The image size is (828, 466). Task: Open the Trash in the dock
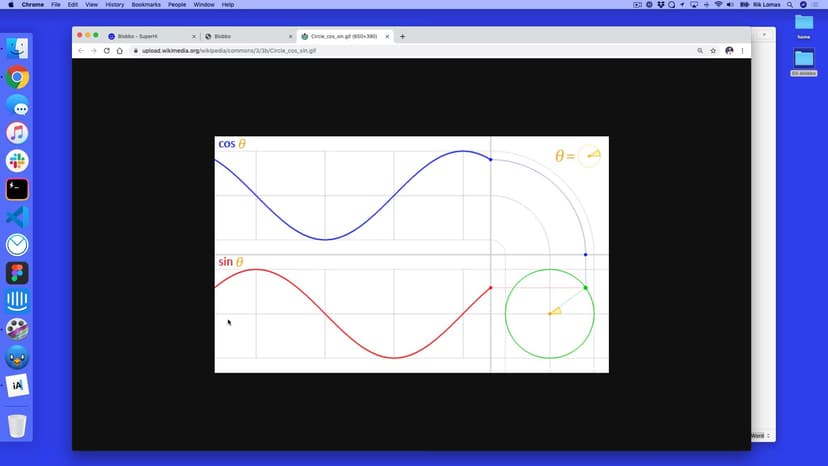click(x=17, y=425)
